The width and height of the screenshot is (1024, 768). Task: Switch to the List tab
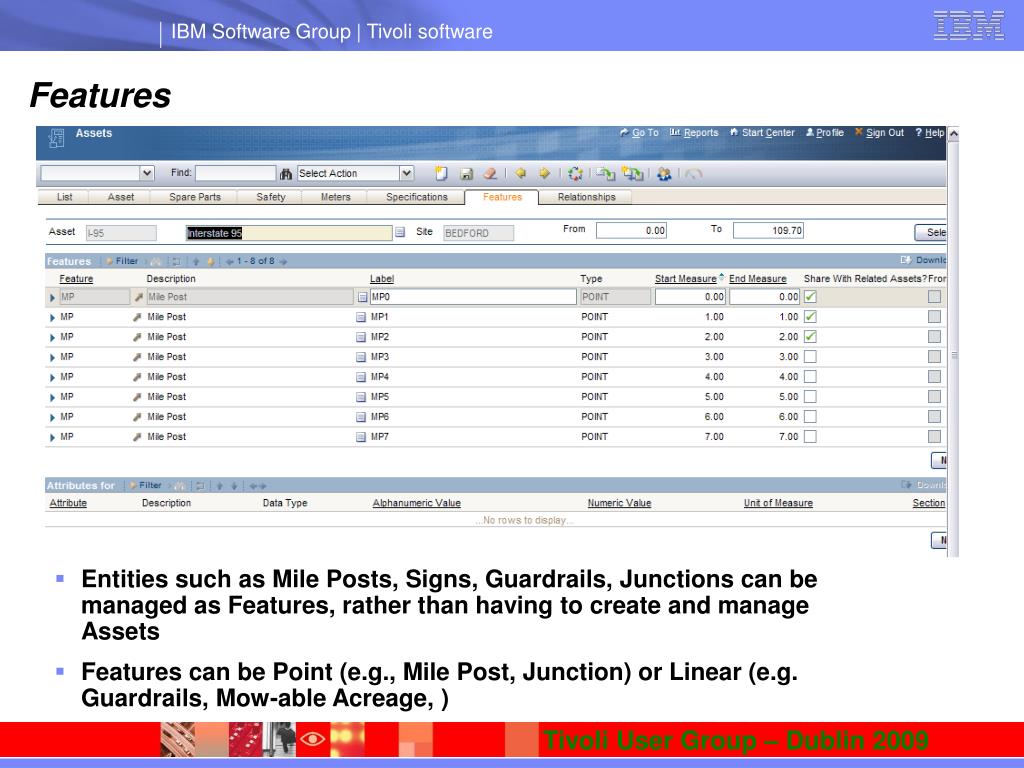64,197
